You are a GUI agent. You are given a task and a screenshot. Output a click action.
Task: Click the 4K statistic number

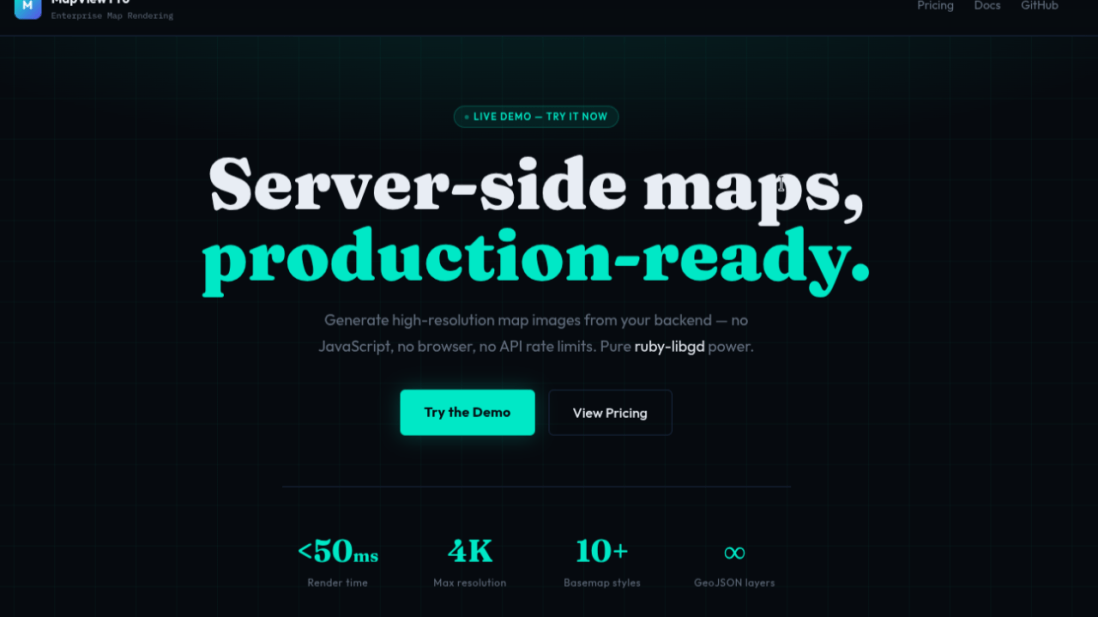470,551
